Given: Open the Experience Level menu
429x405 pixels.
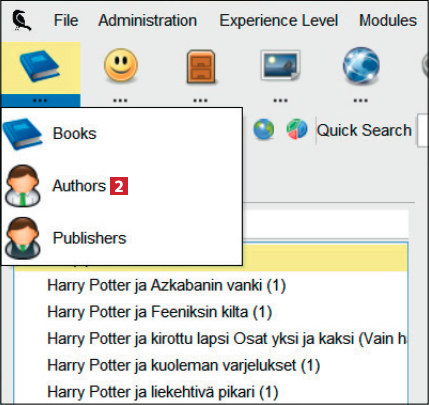Looking at the screenshot, I should tap(279, 20).
